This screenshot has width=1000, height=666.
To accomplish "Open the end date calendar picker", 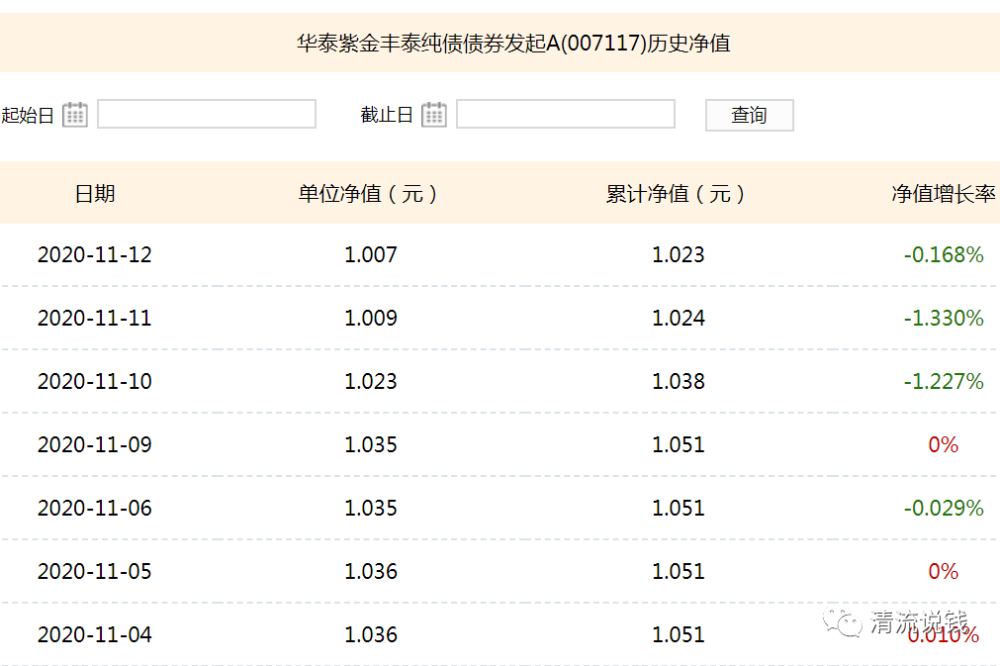I will click(x=434, y=115).
